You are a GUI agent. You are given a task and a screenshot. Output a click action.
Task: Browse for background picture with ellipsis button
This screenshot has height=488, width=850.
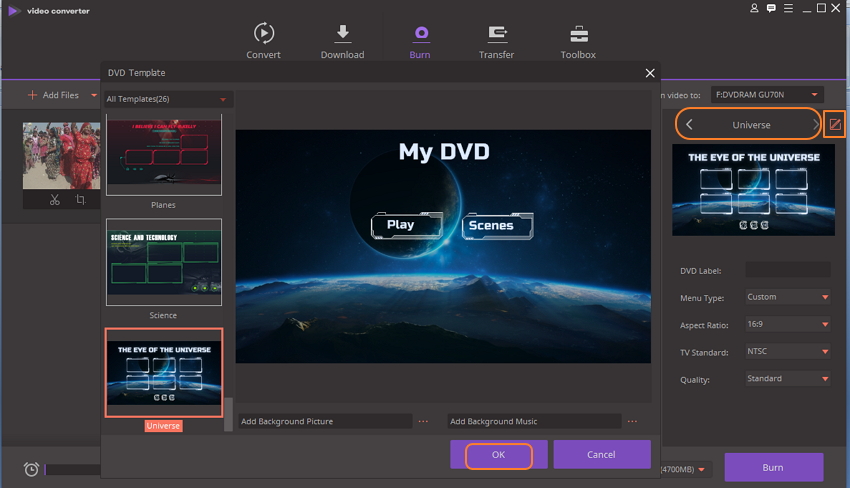423,421
